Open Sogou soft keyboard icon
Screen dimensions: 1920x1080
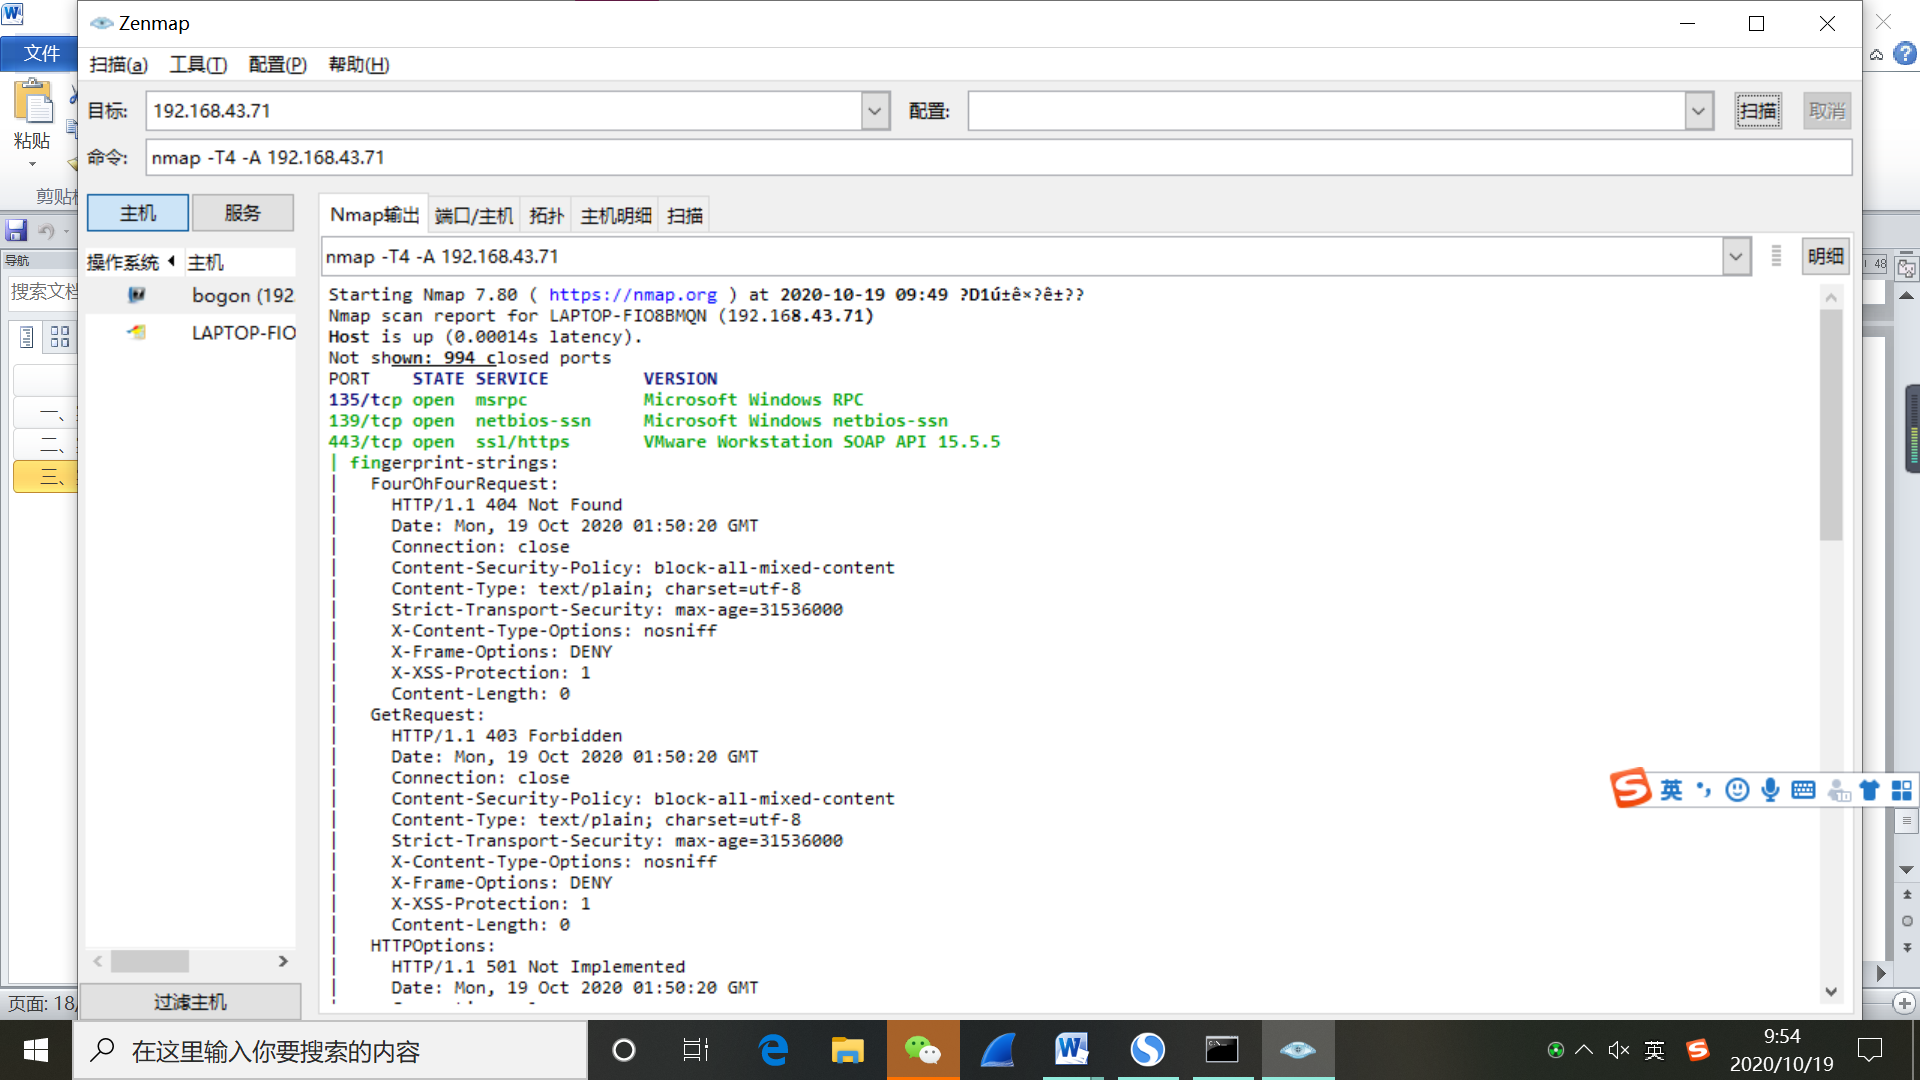pyautogui.click(x=1803, y=790)
